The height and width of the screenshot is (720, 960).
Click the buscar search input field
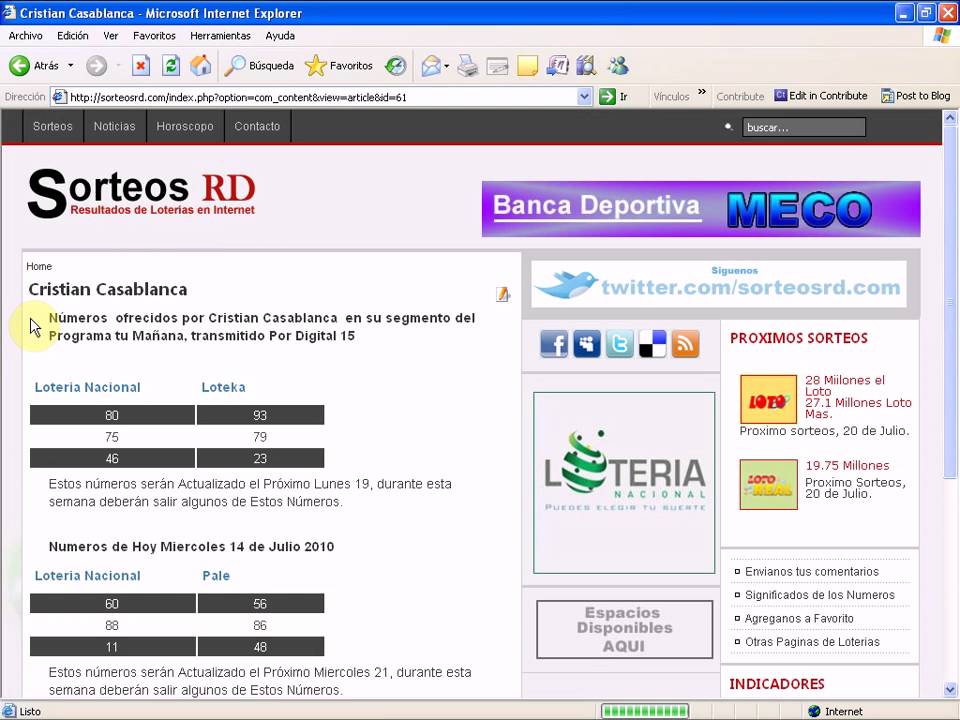point(804,127)
